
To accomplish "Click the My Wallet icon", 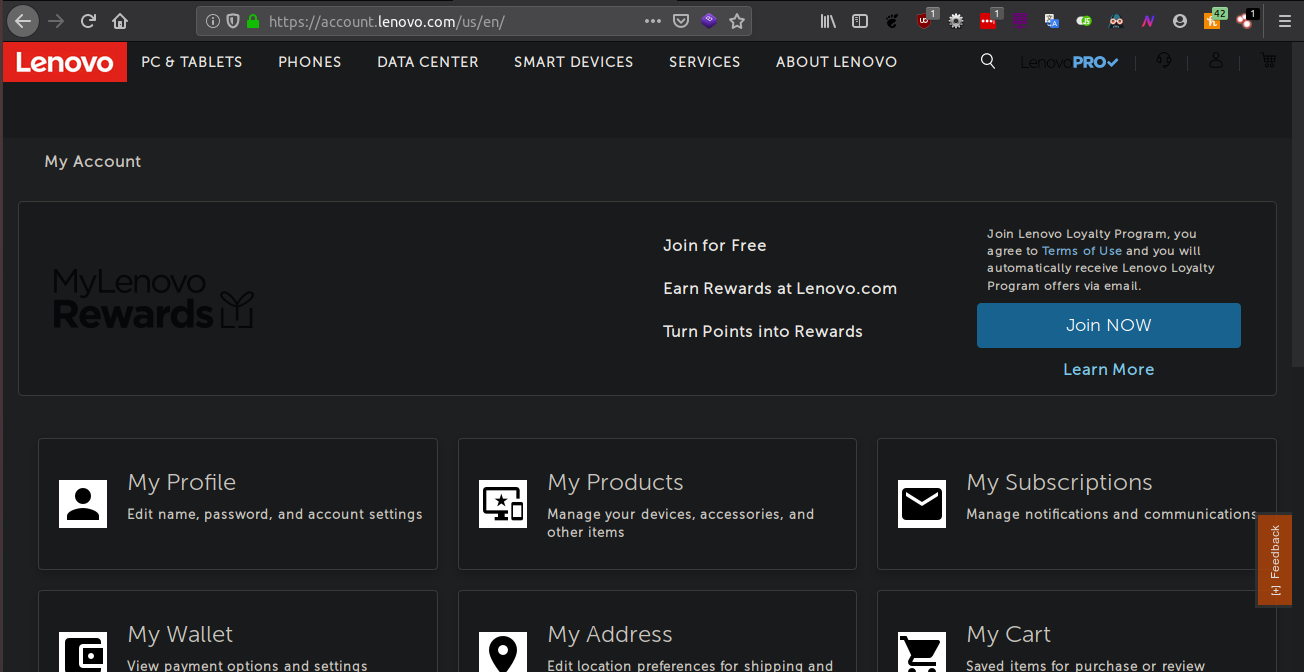I will point(83,652).
